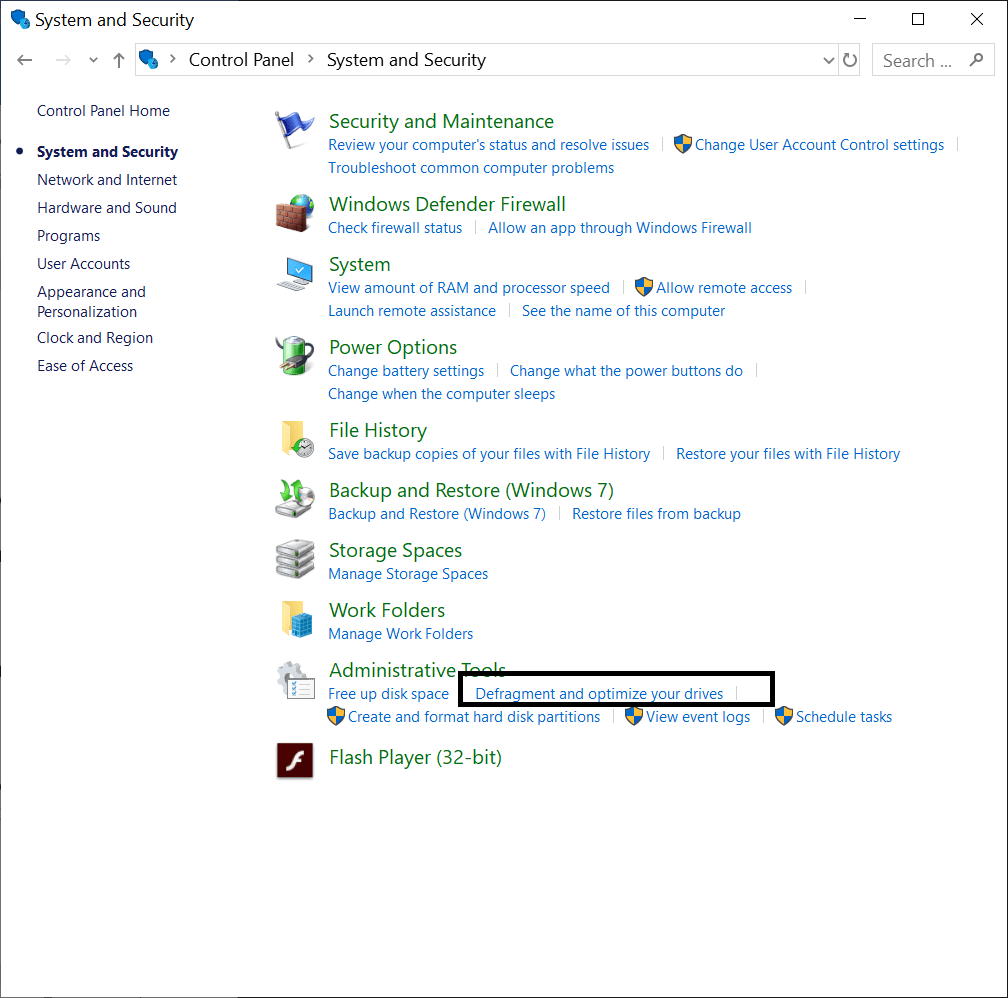Click the Power Options battery icon
Image resolution: width=1008 pixels, height=998 pixels.
coord(295,356)
